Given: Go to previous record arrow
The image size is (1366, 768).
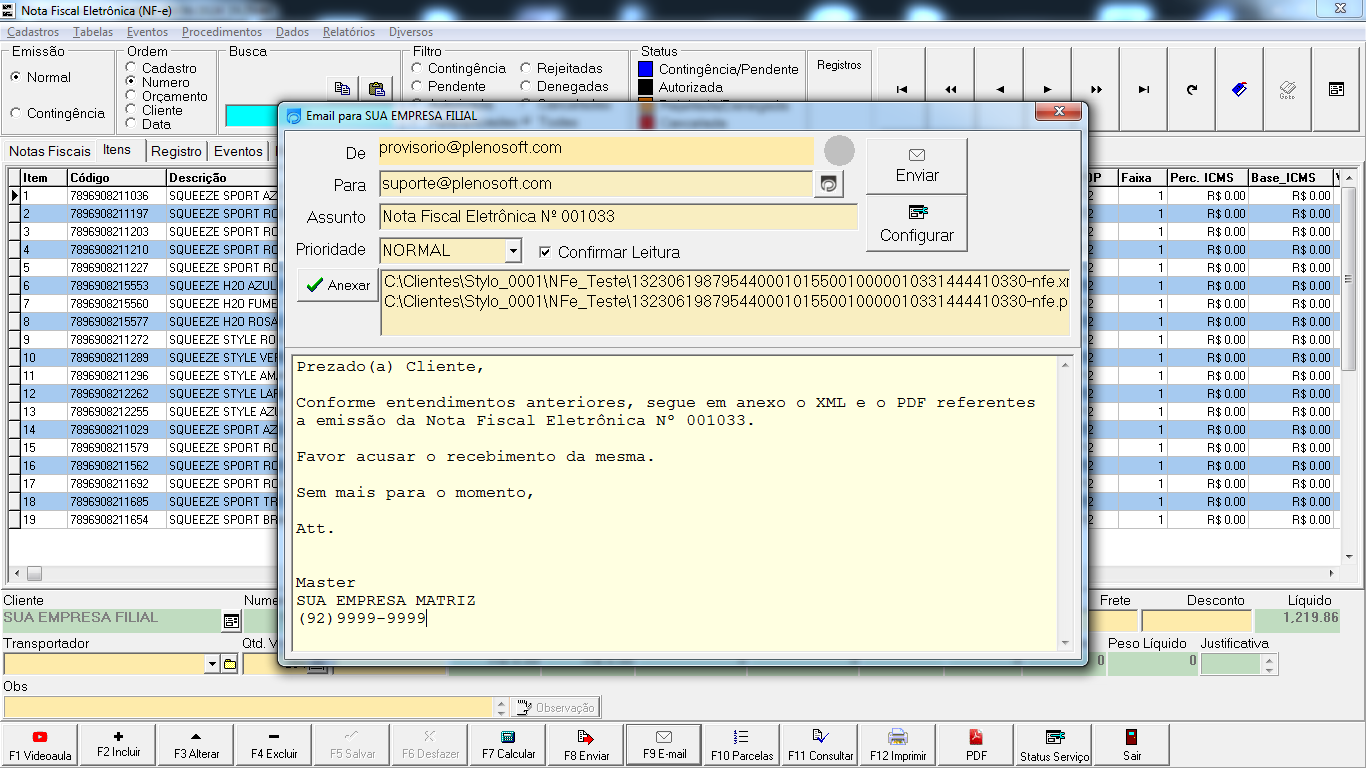Looking at the screenshot, I should coord(999,90).
